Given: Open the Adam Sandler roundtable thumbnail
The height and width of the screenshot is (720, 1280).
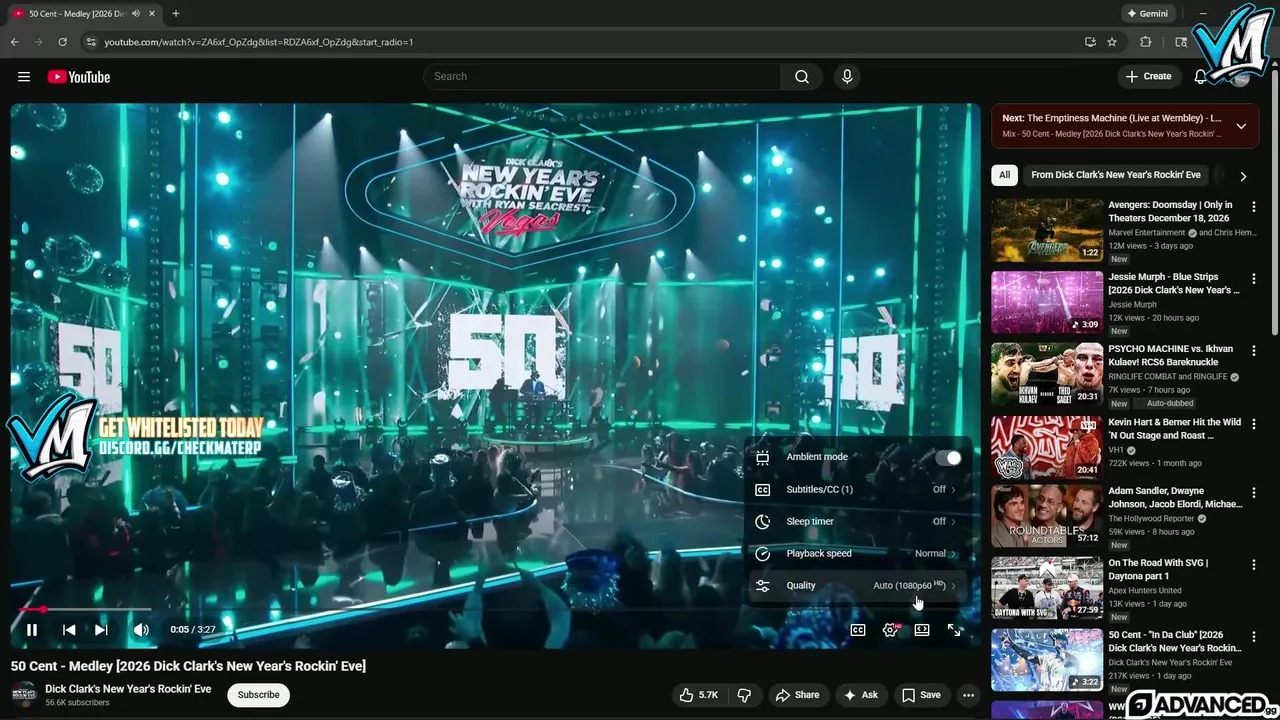Looking at the screenshot, I should (x=1047, y=517).
